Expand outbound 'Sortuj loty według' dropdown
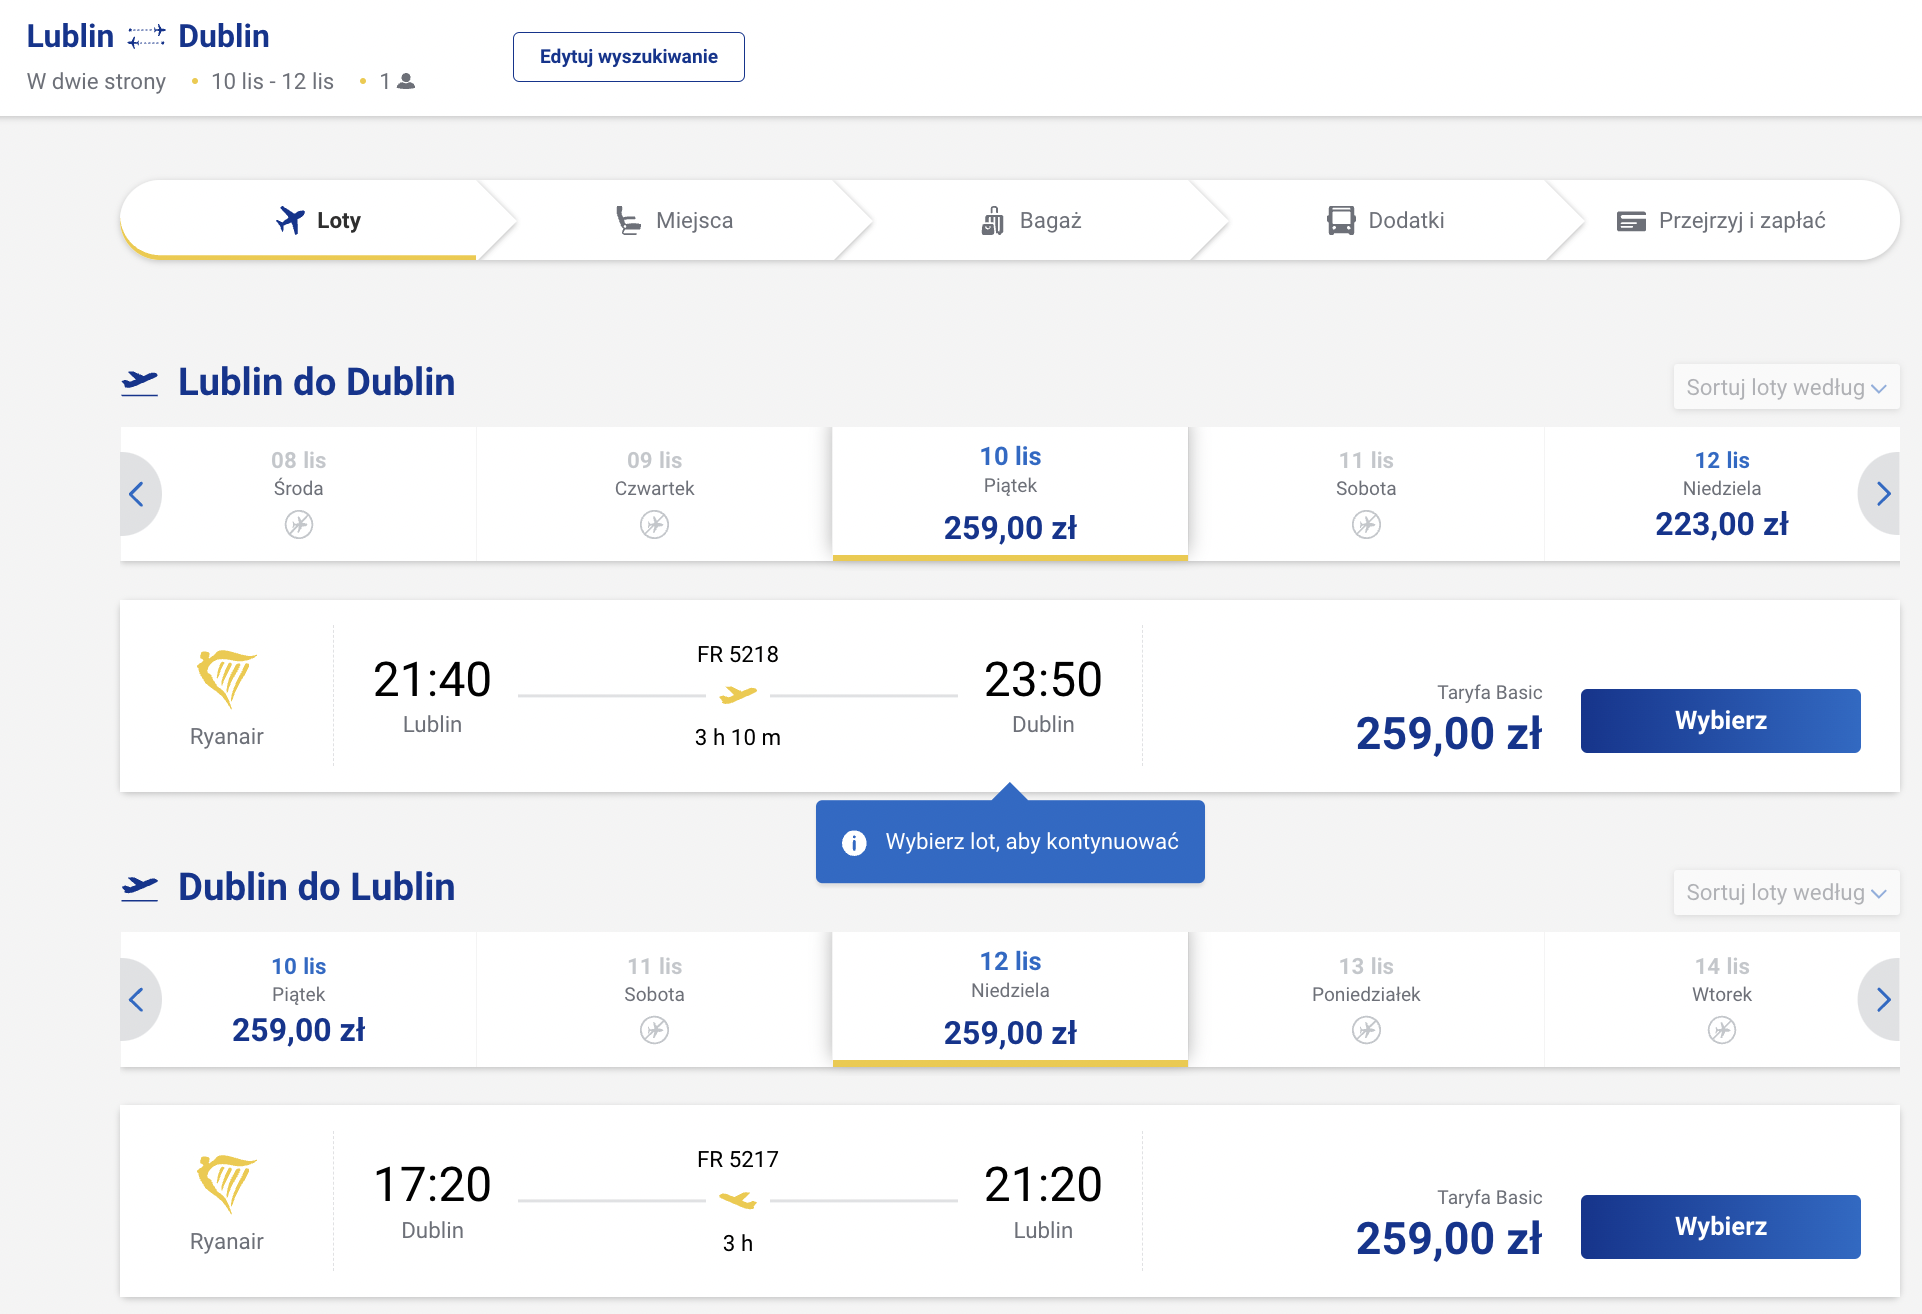1922x1314 pixels. [1786, 388]
